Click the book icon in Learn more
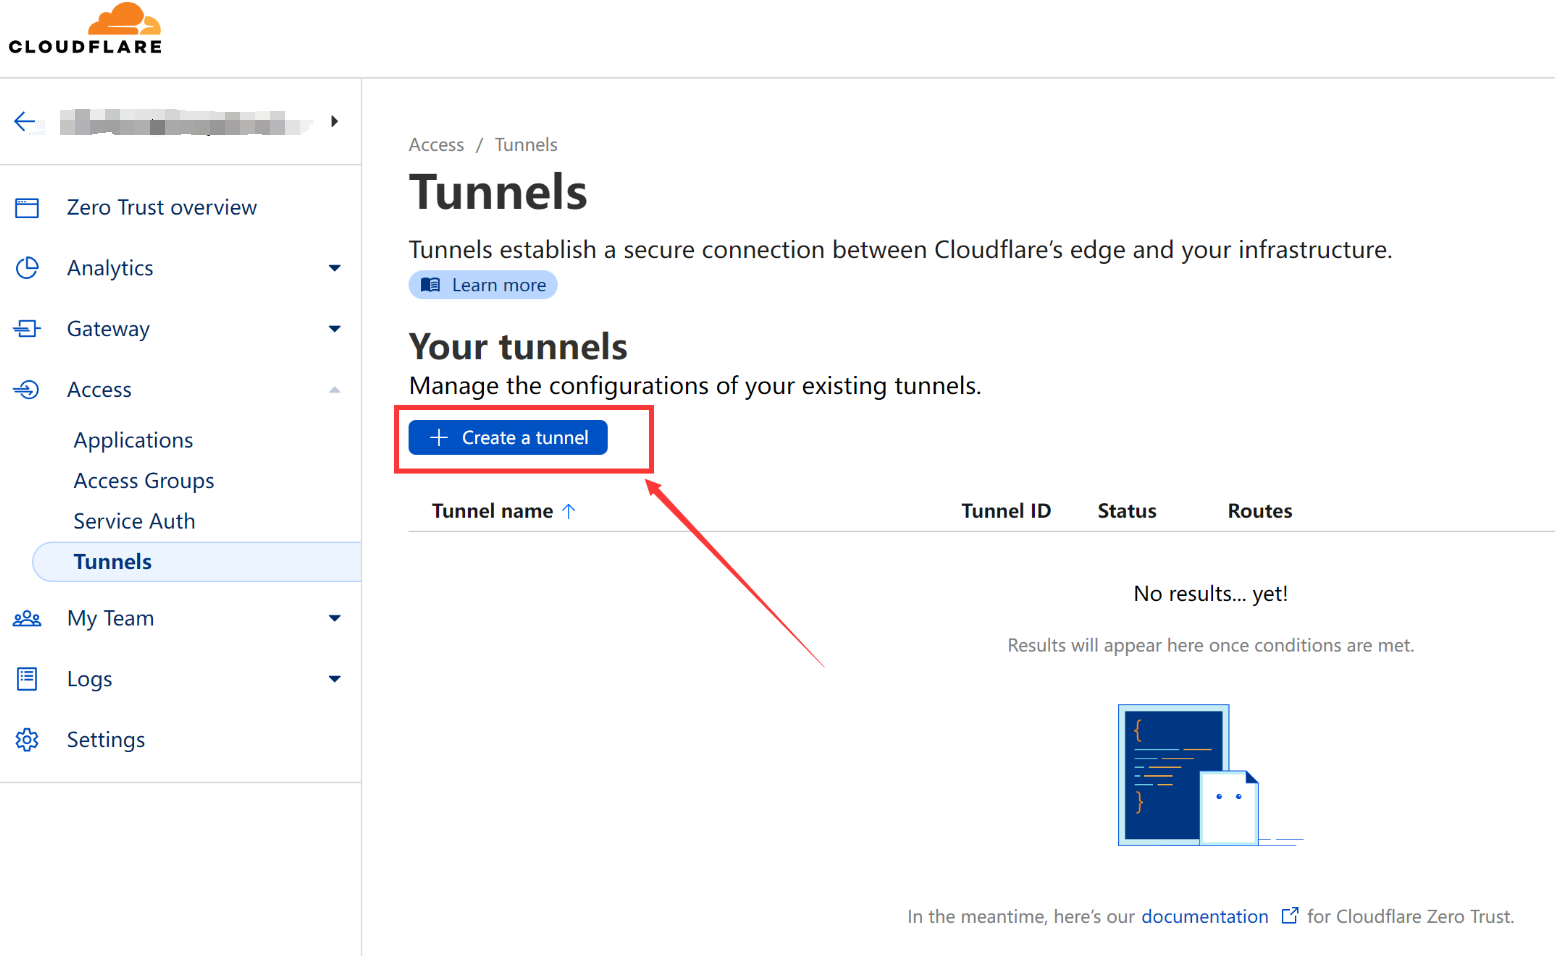This screenshot has width=1555, height=956. click(x=431, y=285)
